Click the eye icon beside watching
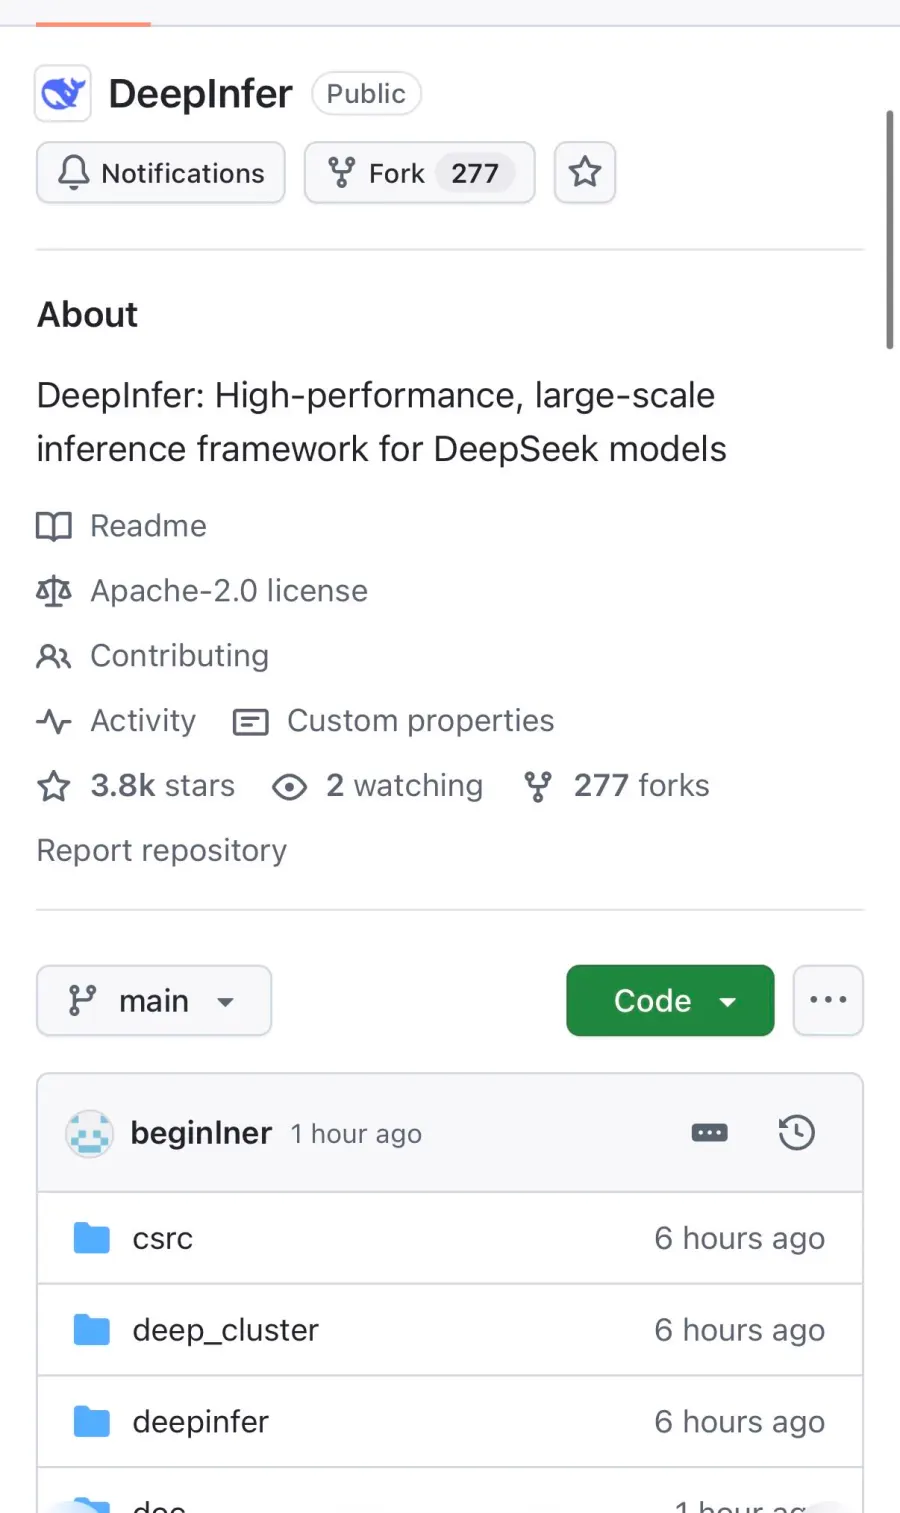Viewport: 900px width, 1513px height. click(289, 787)
